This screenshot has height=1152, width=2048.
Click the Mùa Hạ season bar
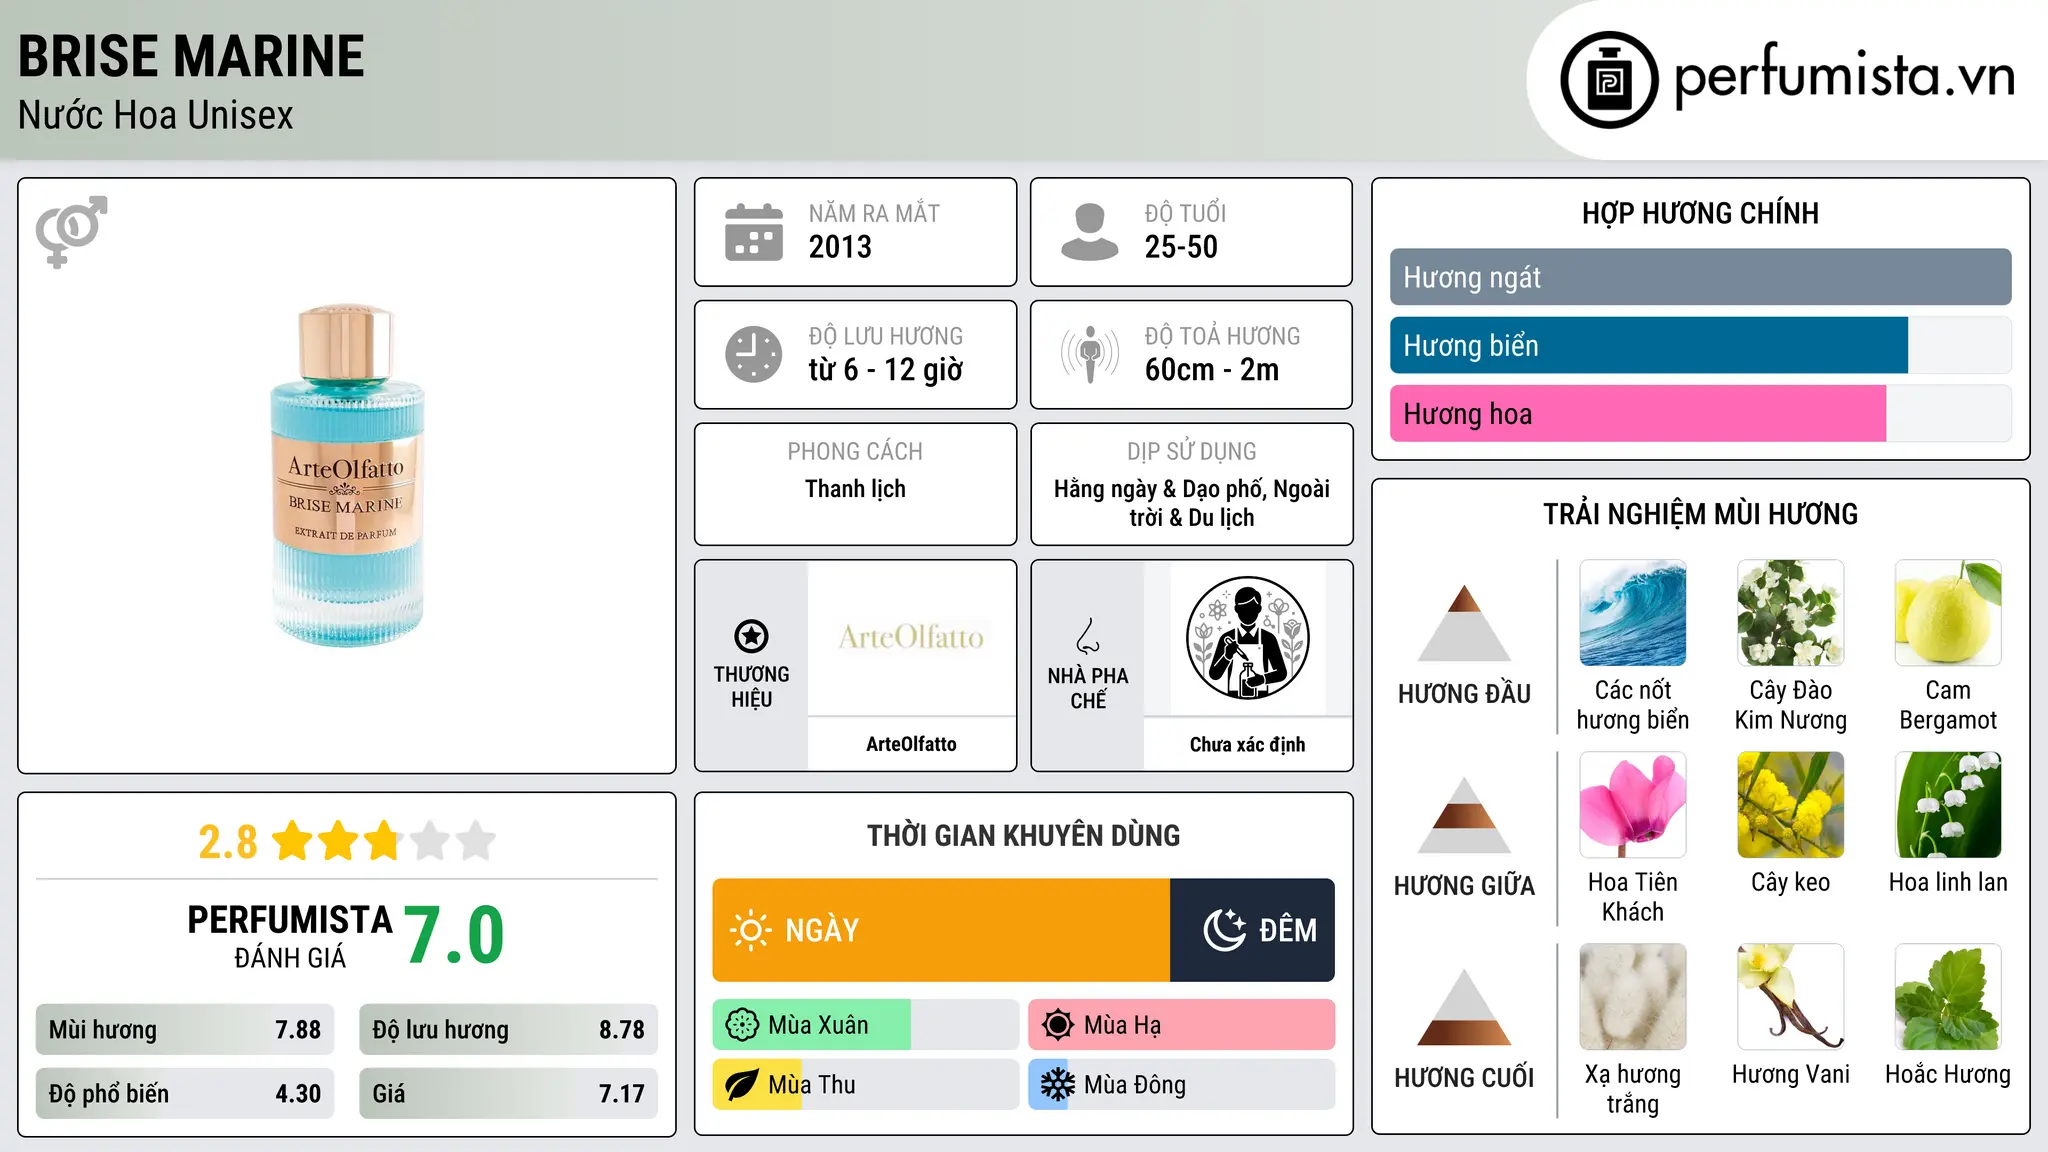point(1181,1025)
